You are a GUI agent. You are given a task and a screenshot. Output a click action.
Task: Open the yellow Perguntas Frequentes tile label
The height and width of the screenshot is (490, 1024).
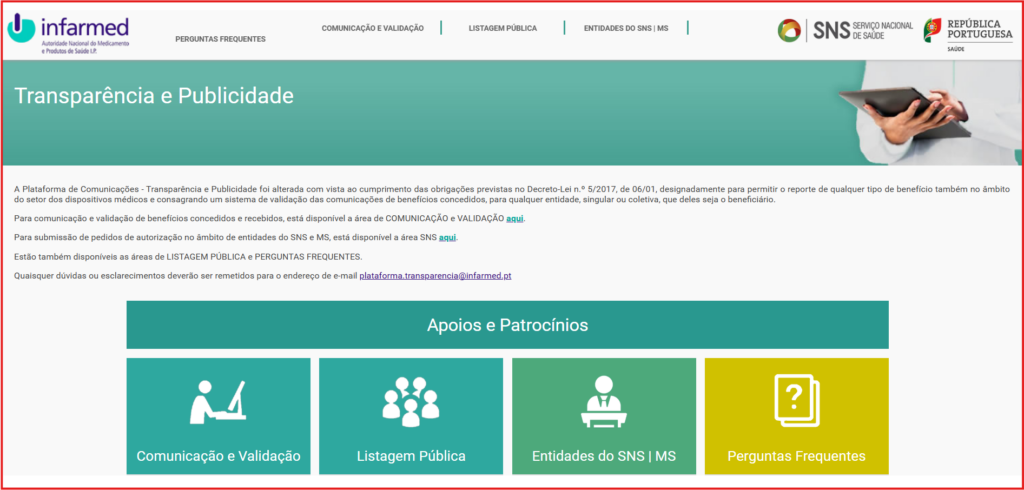[796, 456]
